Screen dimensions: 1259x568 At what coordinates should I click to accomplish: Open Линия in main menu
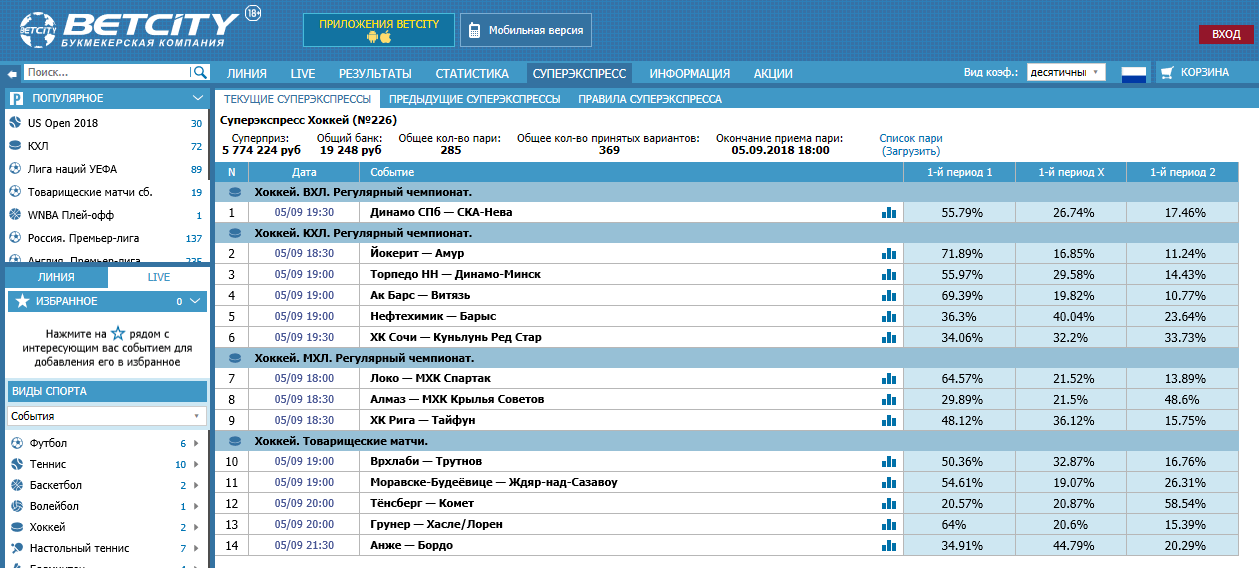coord(247,73)
